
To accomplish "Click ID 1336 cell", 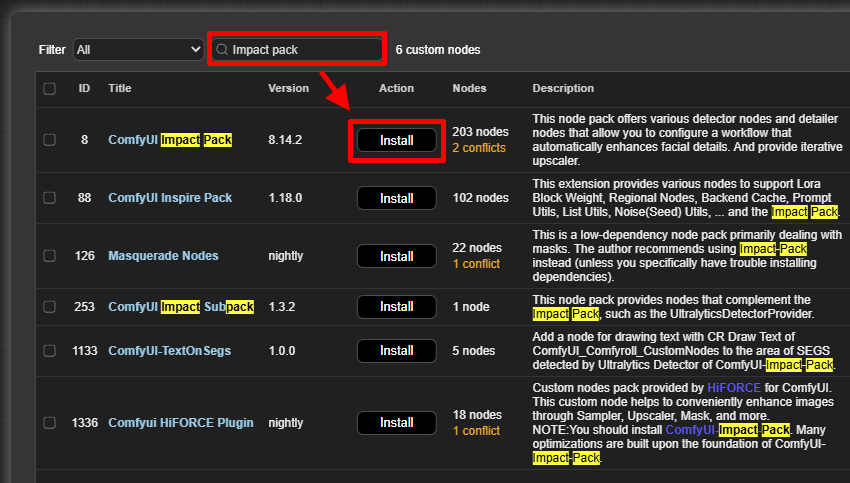I will 85,423.
